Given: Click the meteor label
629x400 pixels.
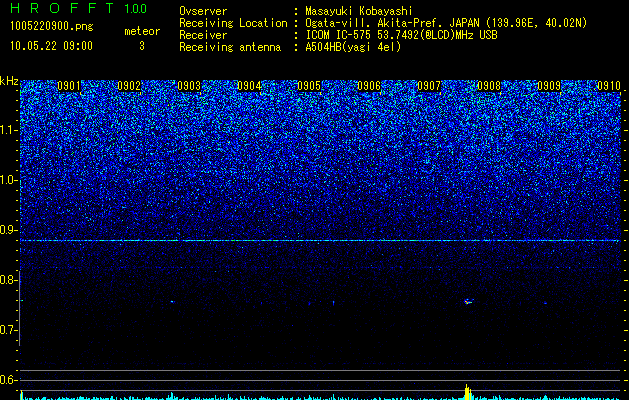Looking at the screenshot, I should [x=142, y=31].
